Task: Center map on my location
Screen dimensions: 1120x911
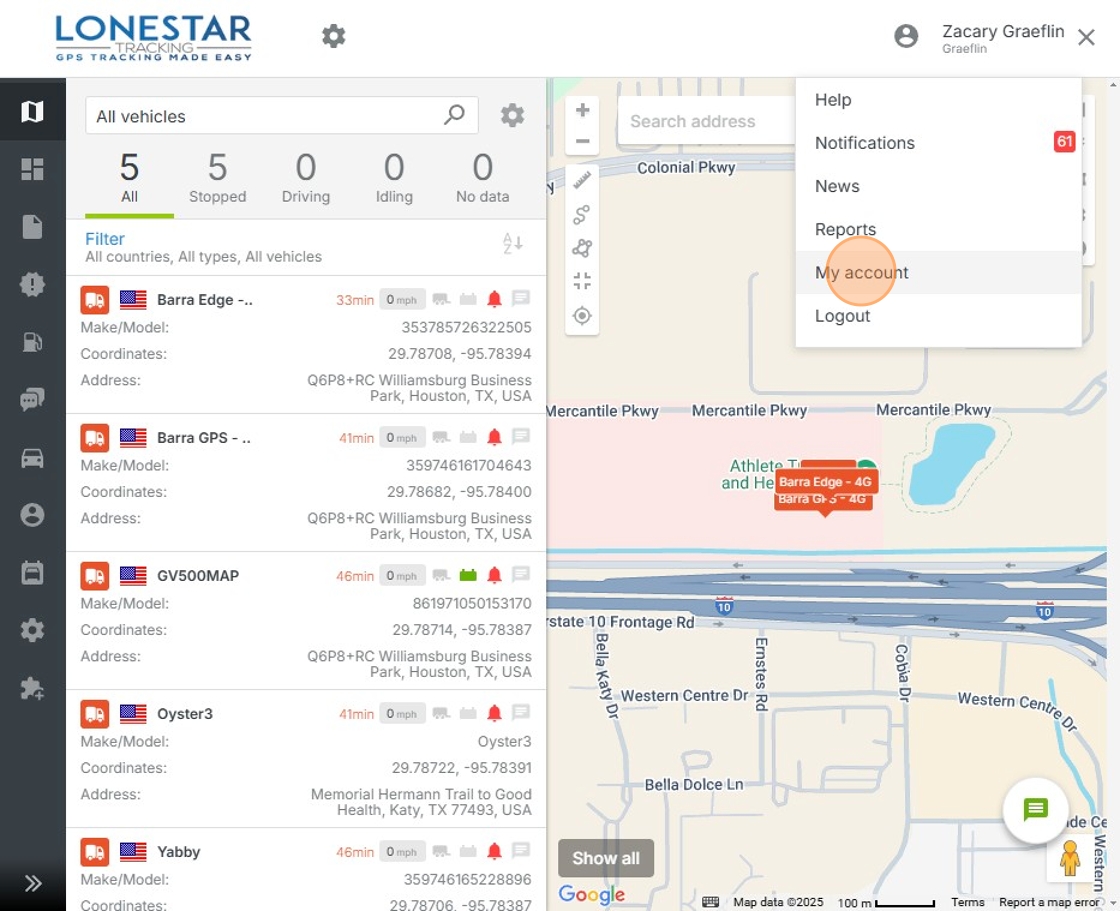Action: (582, 315)
